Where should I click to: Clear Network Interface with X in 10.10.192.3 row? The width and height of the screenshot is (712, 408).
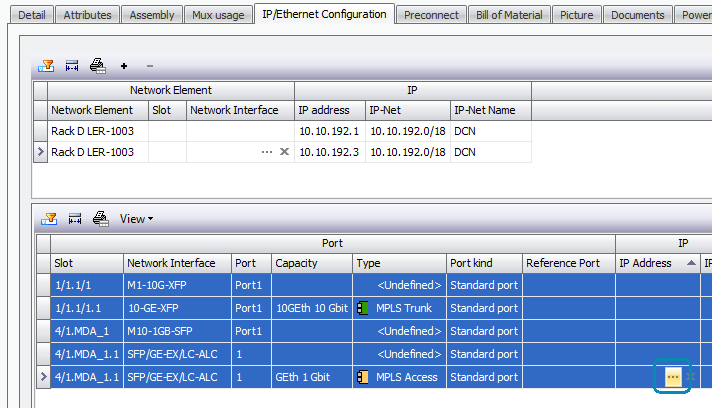[x=284, y=152]
